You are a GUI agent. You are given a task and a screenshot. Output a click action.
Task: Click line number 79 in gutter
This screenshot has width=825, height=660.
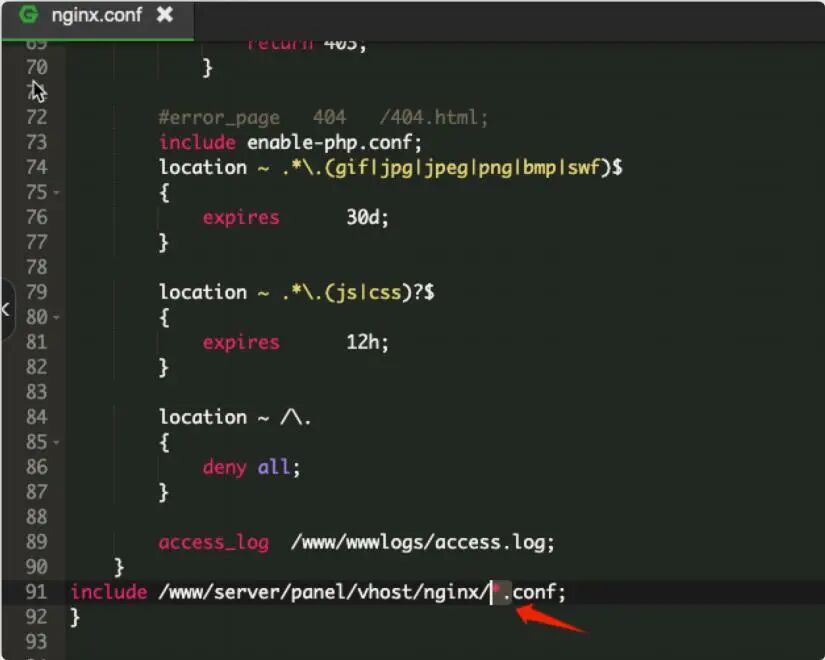pos(36,292)
